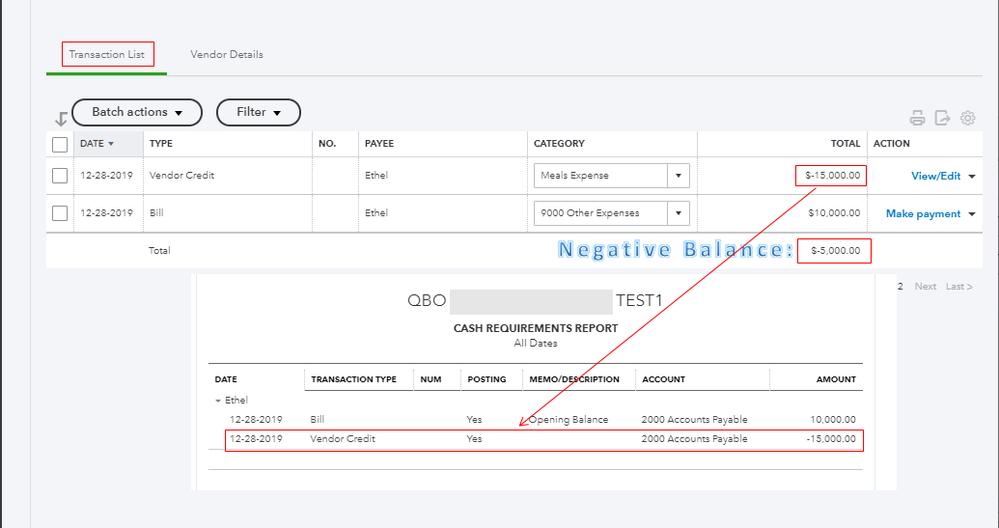The width and height of the screenshot is (999, 528).
Task: Click All Dates report subtitle
Action: [536, 343]
